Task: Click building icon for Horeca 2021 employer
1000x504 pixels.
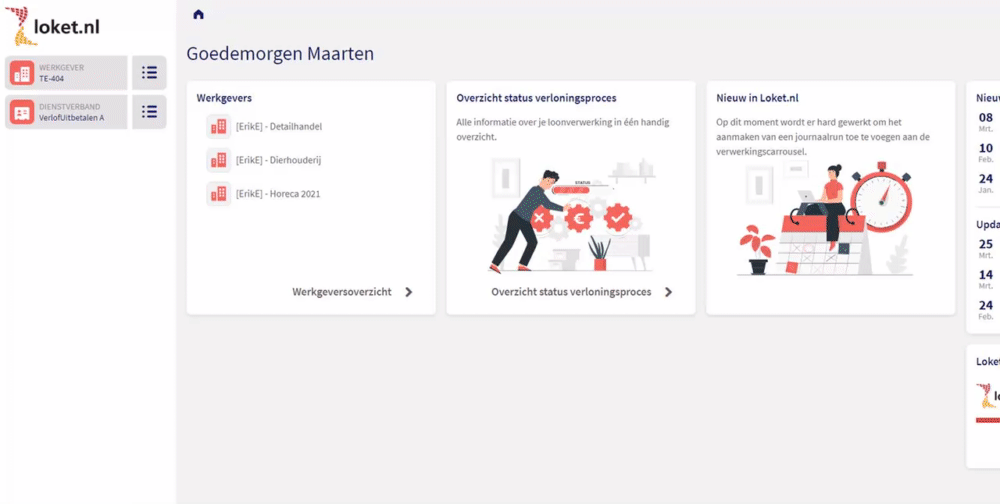Action: pos(218,194)
